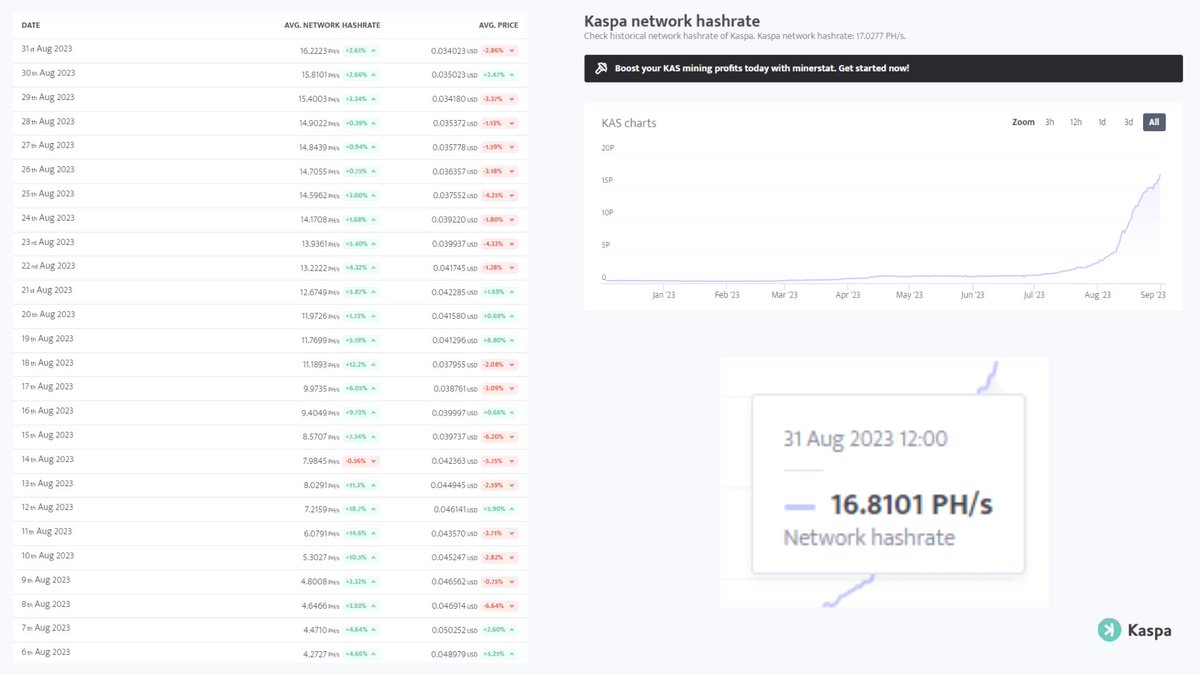Click the KAS charts title

click(x=629, y=123)
